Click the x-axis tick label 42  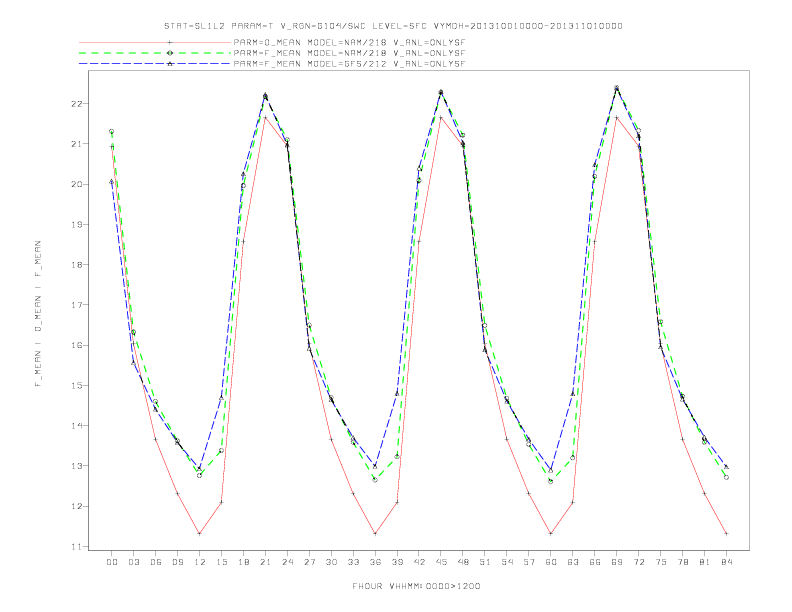coord(419,562)
